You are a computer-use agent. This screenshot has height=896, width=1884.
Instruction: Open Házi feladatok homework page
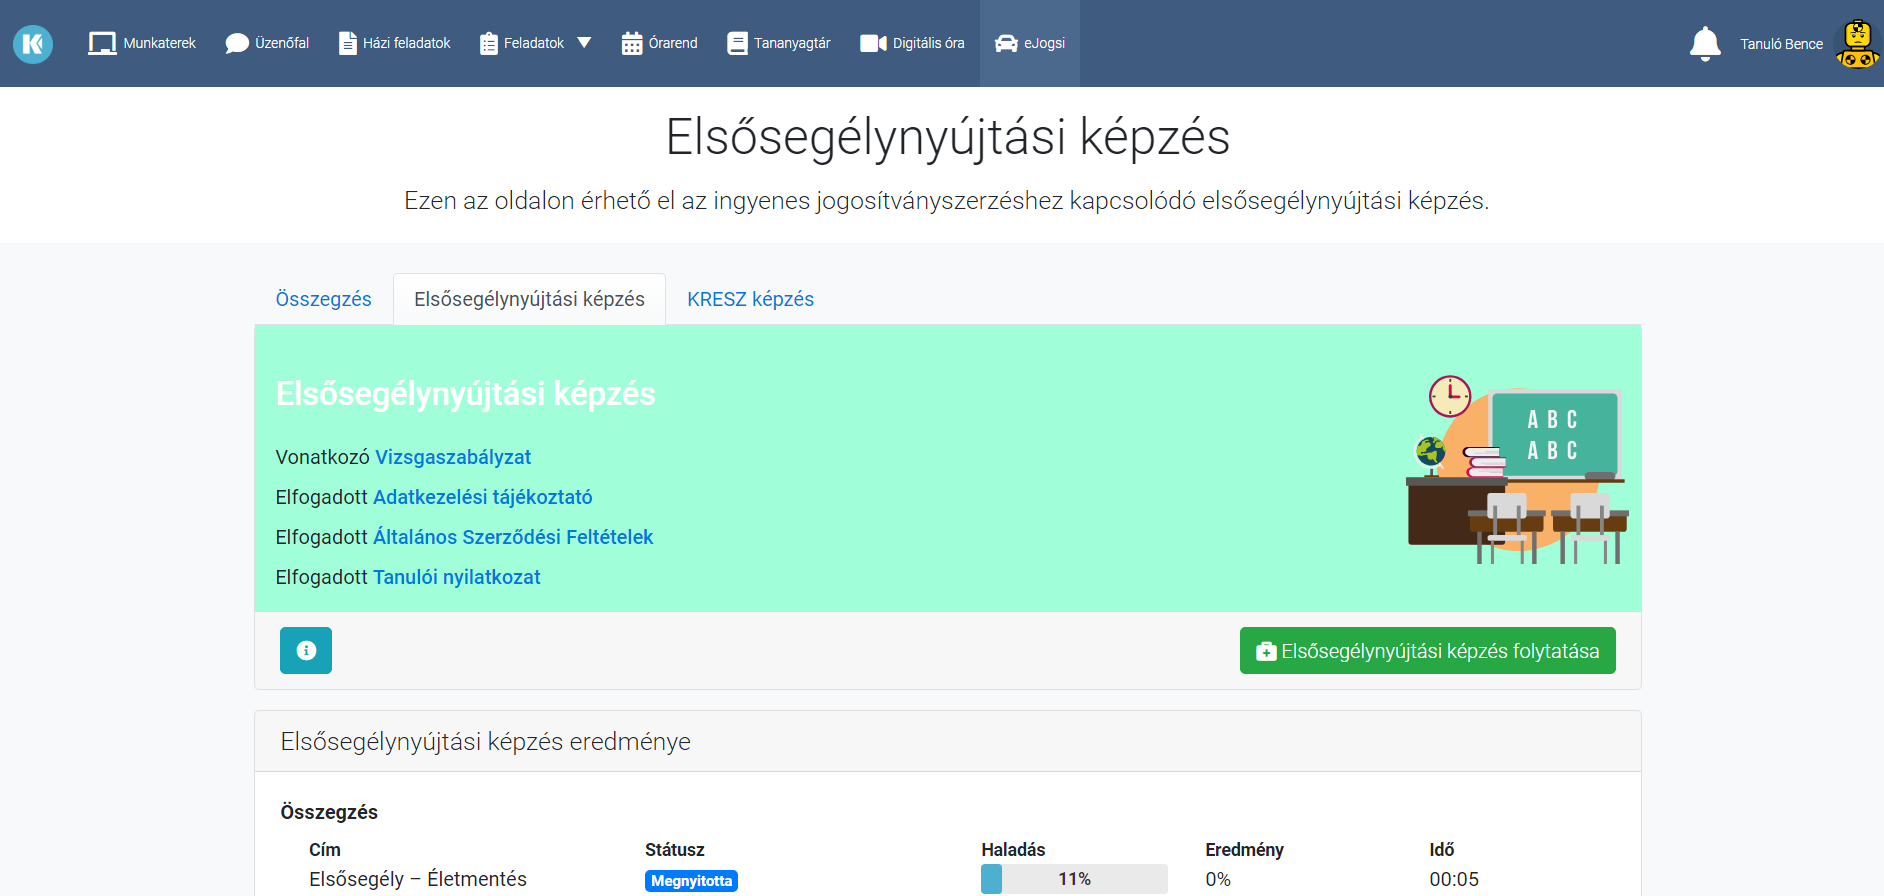click(x=395, y=43)
